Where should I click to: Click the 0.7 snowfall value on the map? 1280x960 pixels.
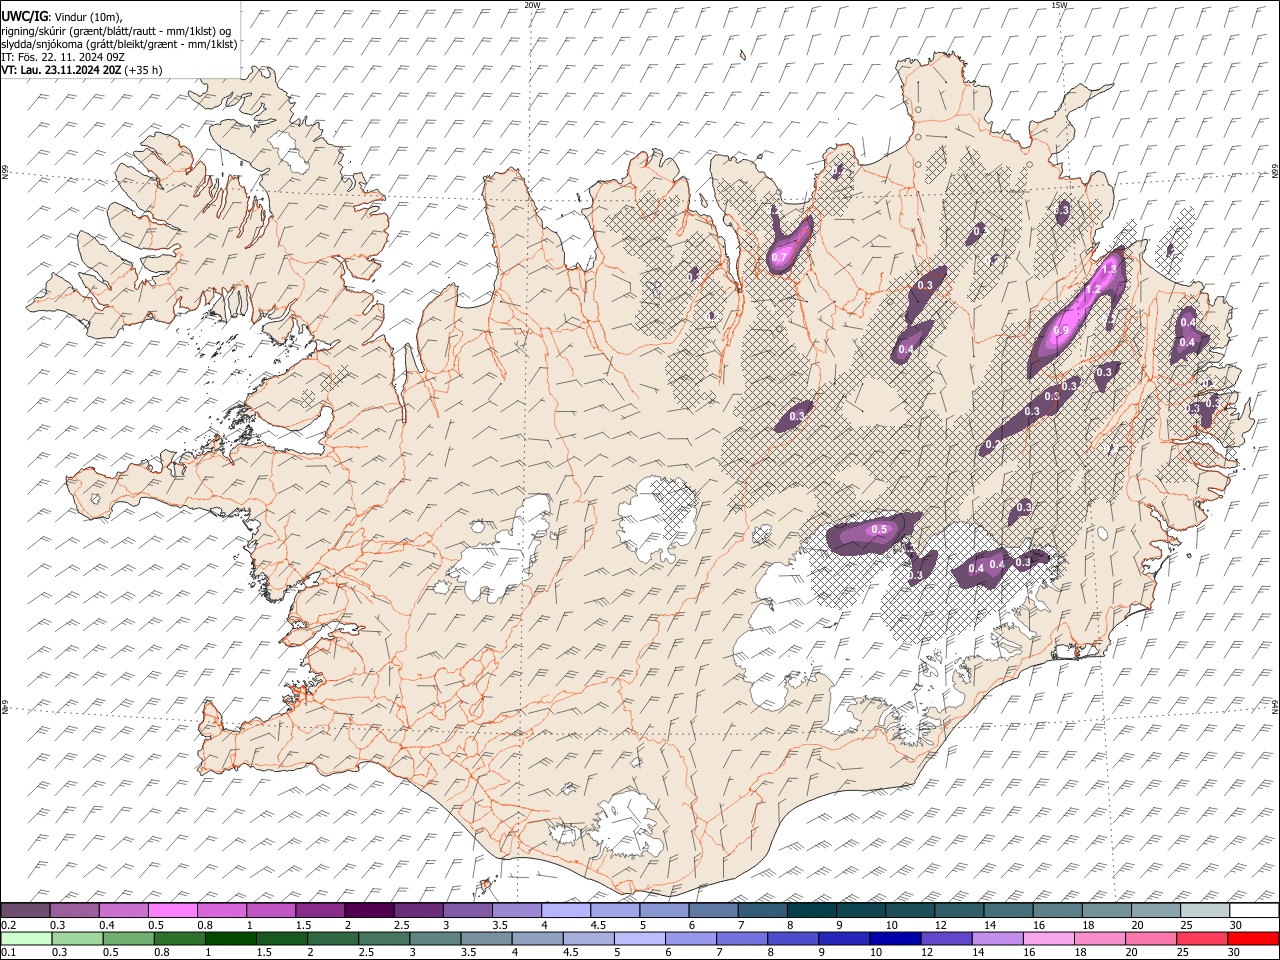[x=780, y=258]
